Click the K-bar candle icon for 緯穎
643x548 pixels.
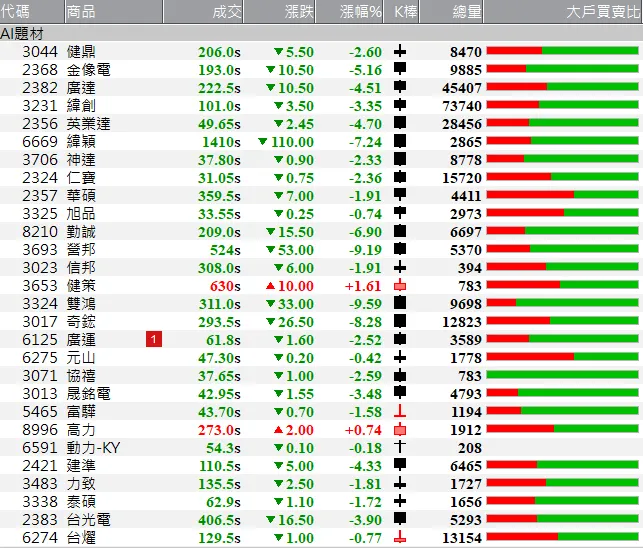pos(400,141)
